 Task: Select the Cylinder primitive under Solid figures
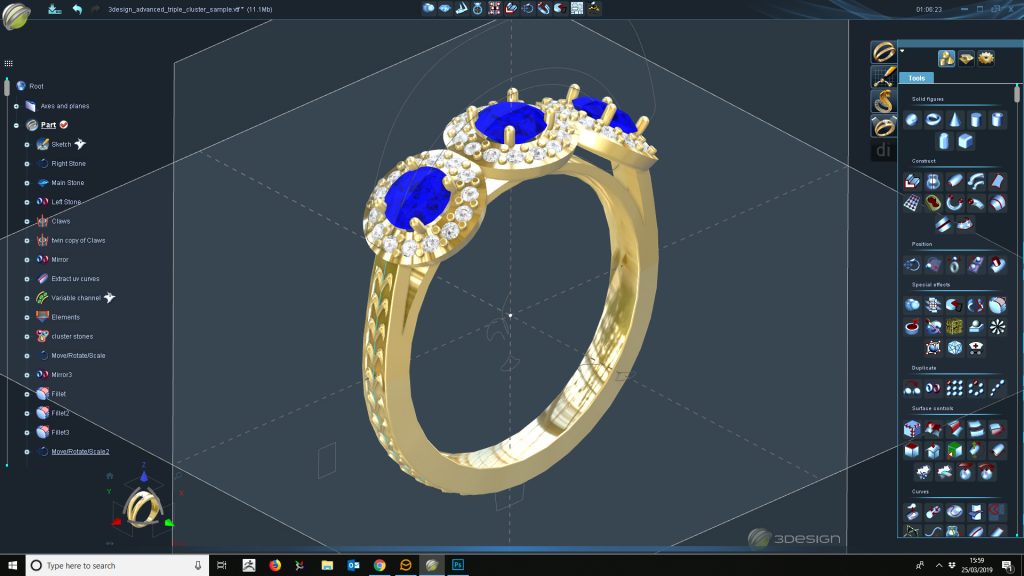click(976, 121)
